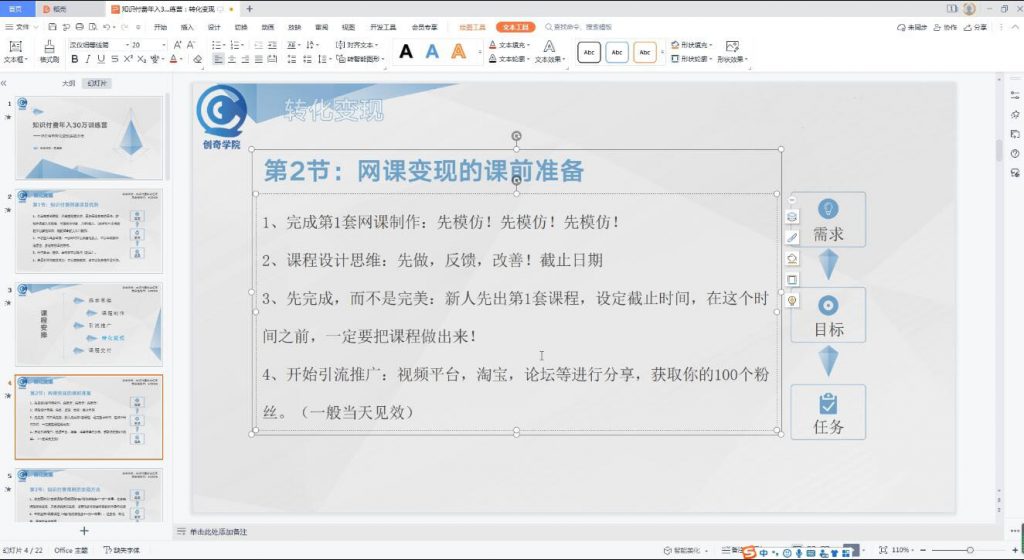Switch slide panel to 幻灯片 view
This screenshot has height=560, width=1024.
point(97,84)
